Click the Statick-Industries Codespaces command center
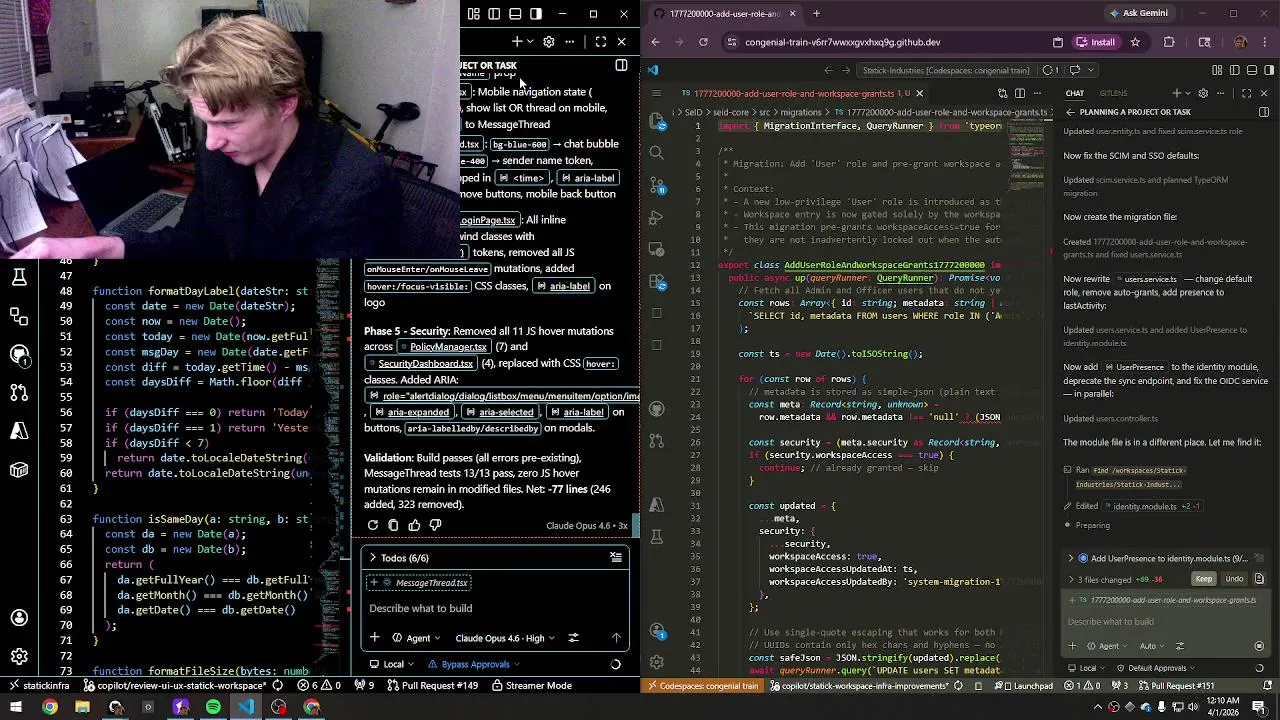 pos(946,70)
